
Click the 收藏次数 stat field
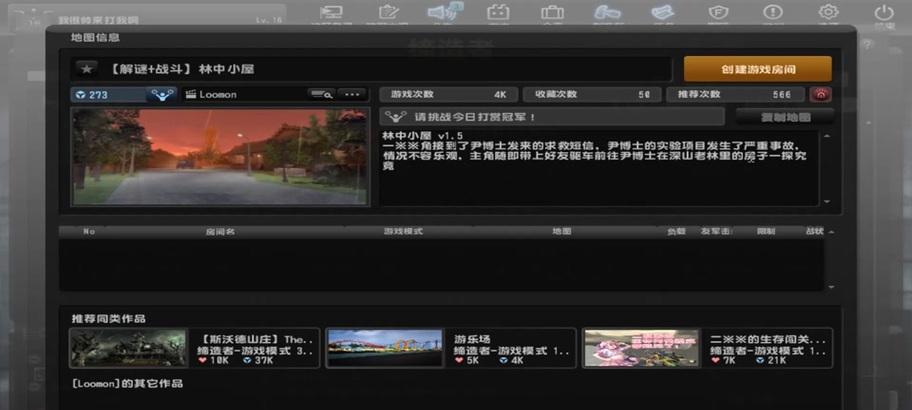[x=592, y=95]
